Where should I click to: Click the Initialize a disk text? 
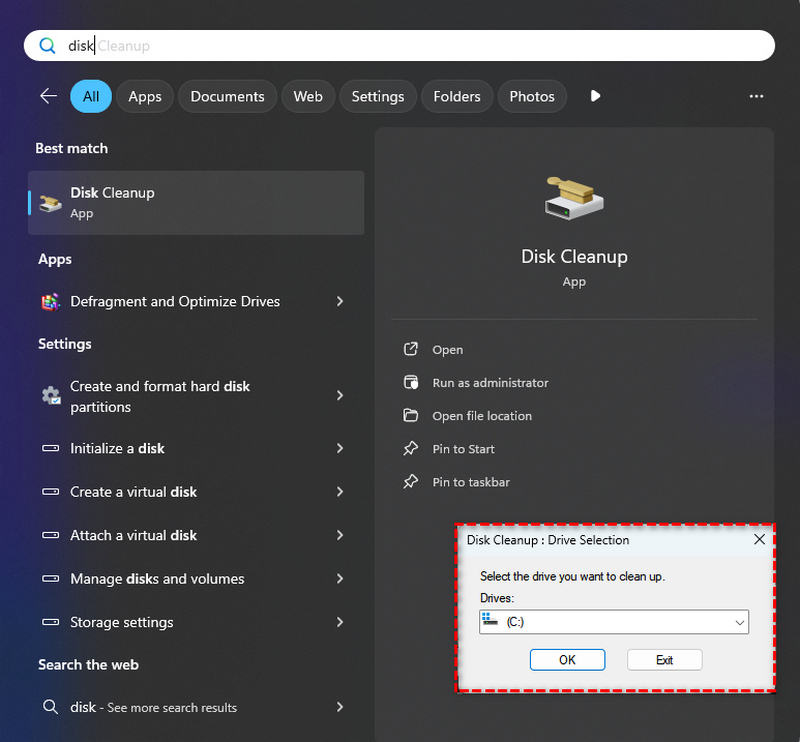pos(117,448)
